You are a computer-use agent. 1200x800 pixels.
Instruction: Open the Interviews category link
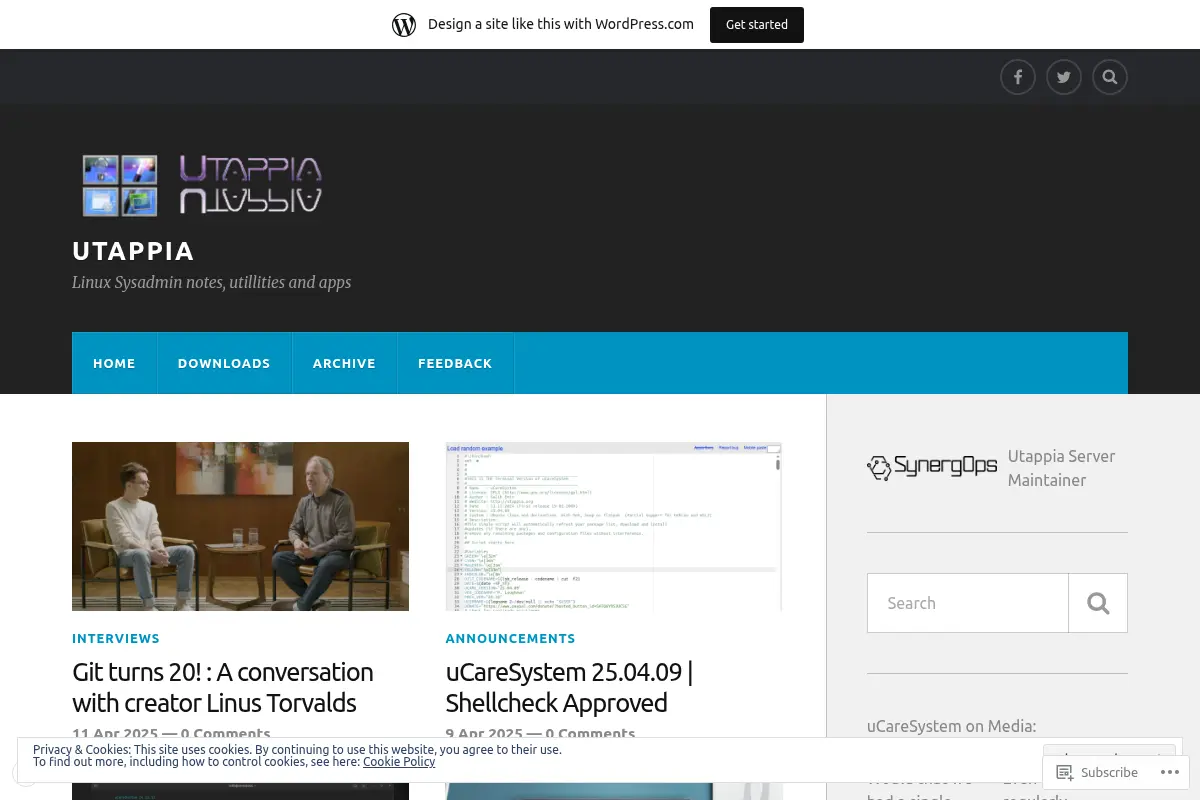(116, 638)
